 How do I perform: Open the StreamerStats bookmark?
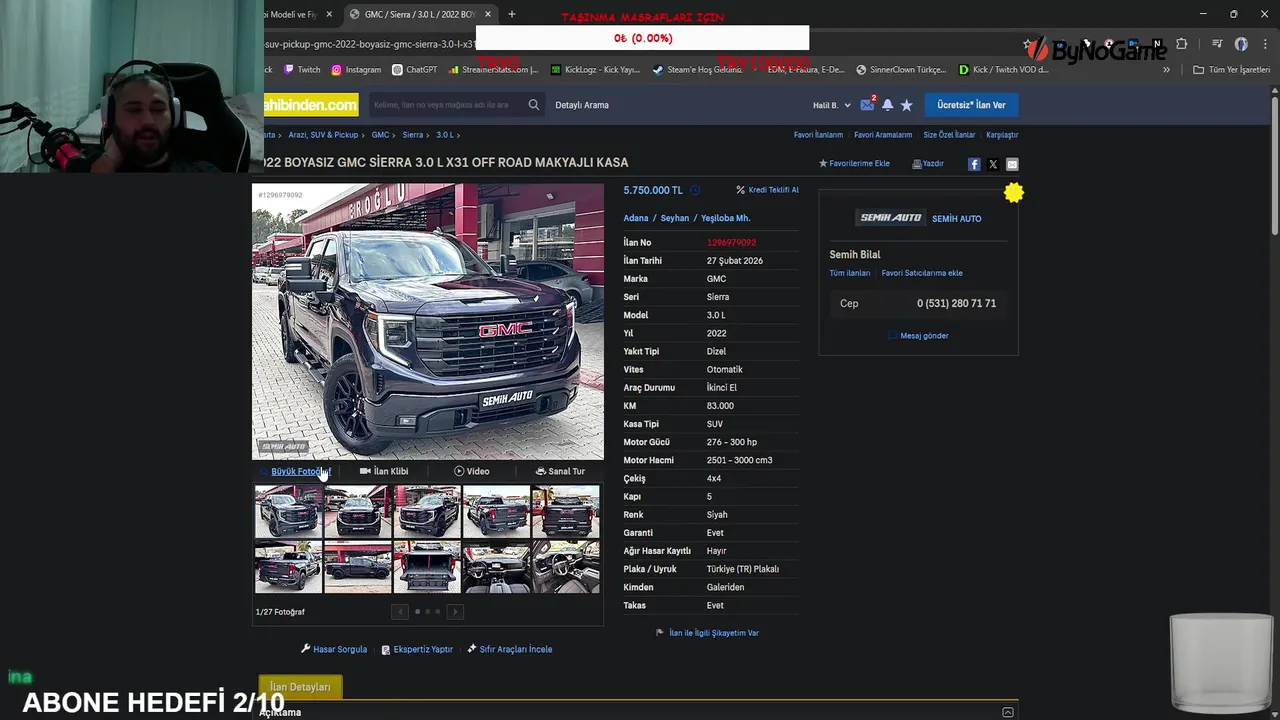pyautogui.click(x=494, y=70)
